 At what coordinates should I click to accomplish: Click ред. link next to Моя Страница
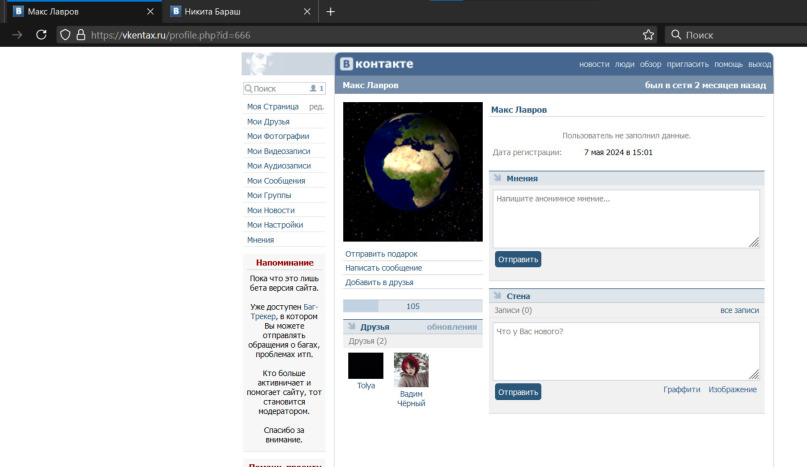coord(316,107)
